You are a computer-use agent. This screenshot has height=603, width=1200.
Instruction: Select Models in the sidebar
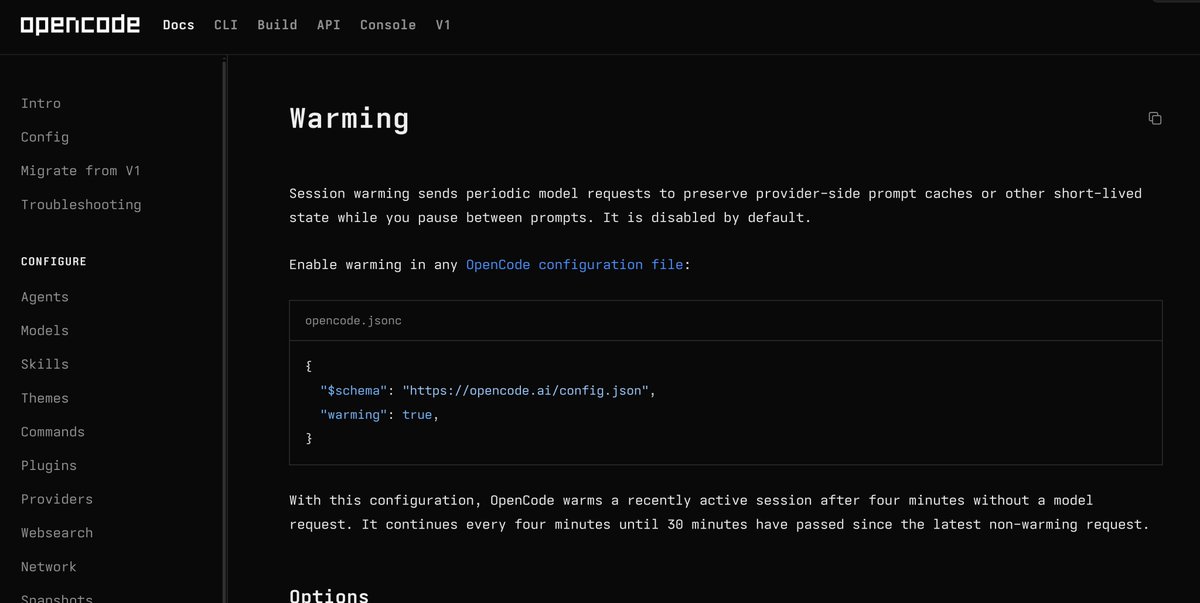[x=45, y=330]
